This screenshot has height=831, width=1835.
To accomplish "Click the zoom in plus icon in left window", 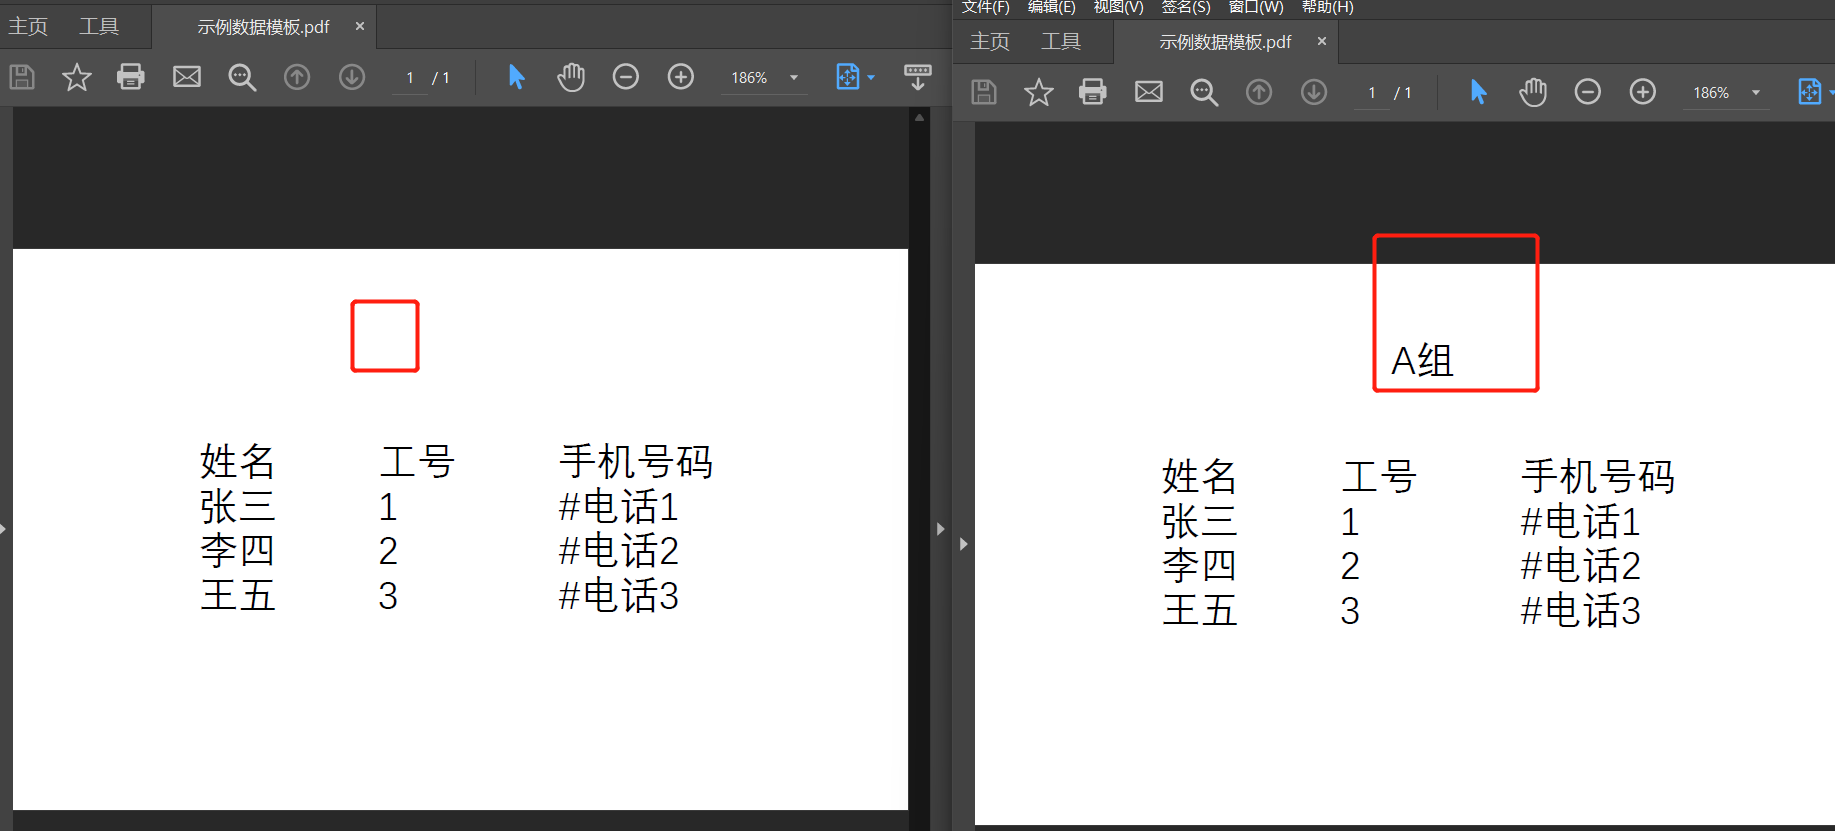I will tap(681, 77).
